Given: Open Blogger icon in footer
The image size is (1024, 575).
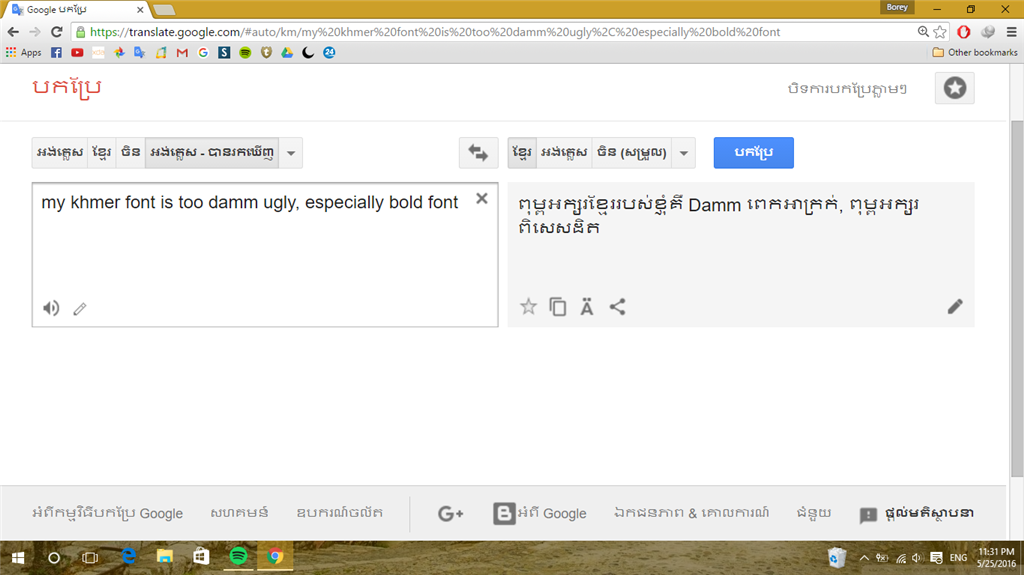Looking at the screenshot, I should 504,514.
